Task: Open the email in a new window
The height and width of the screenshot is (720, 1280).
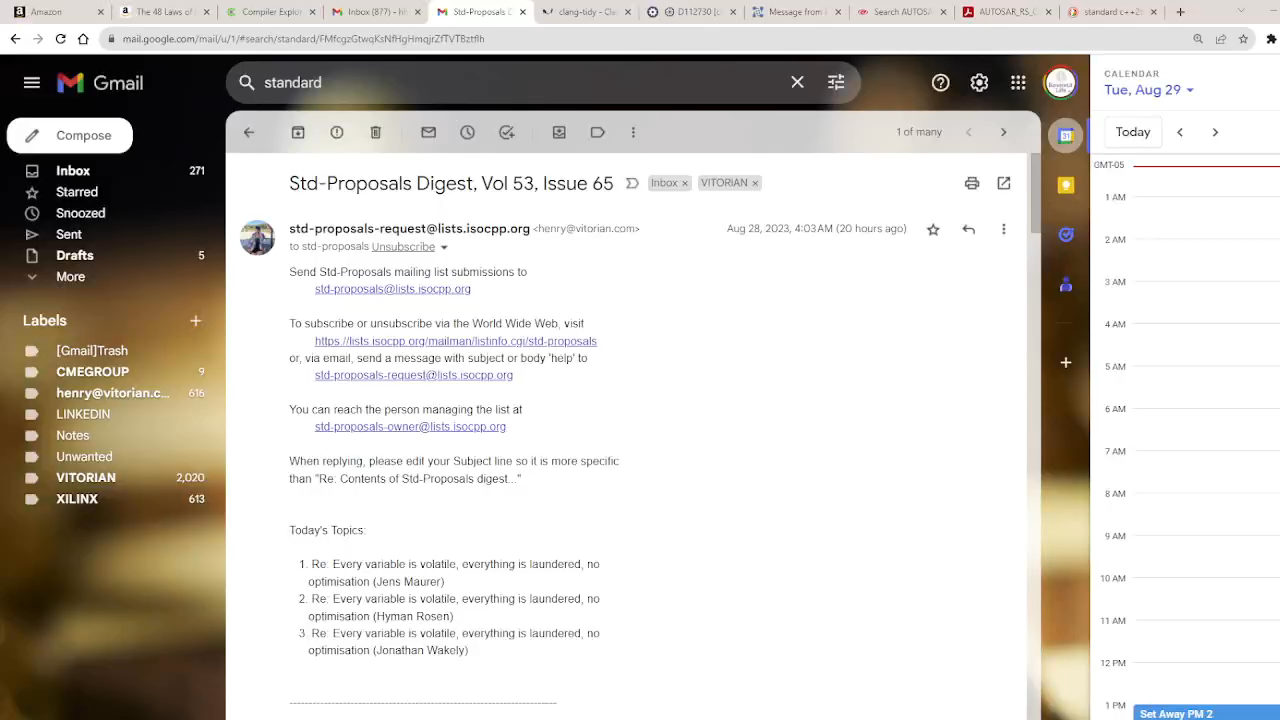Action: [1004, 183]
